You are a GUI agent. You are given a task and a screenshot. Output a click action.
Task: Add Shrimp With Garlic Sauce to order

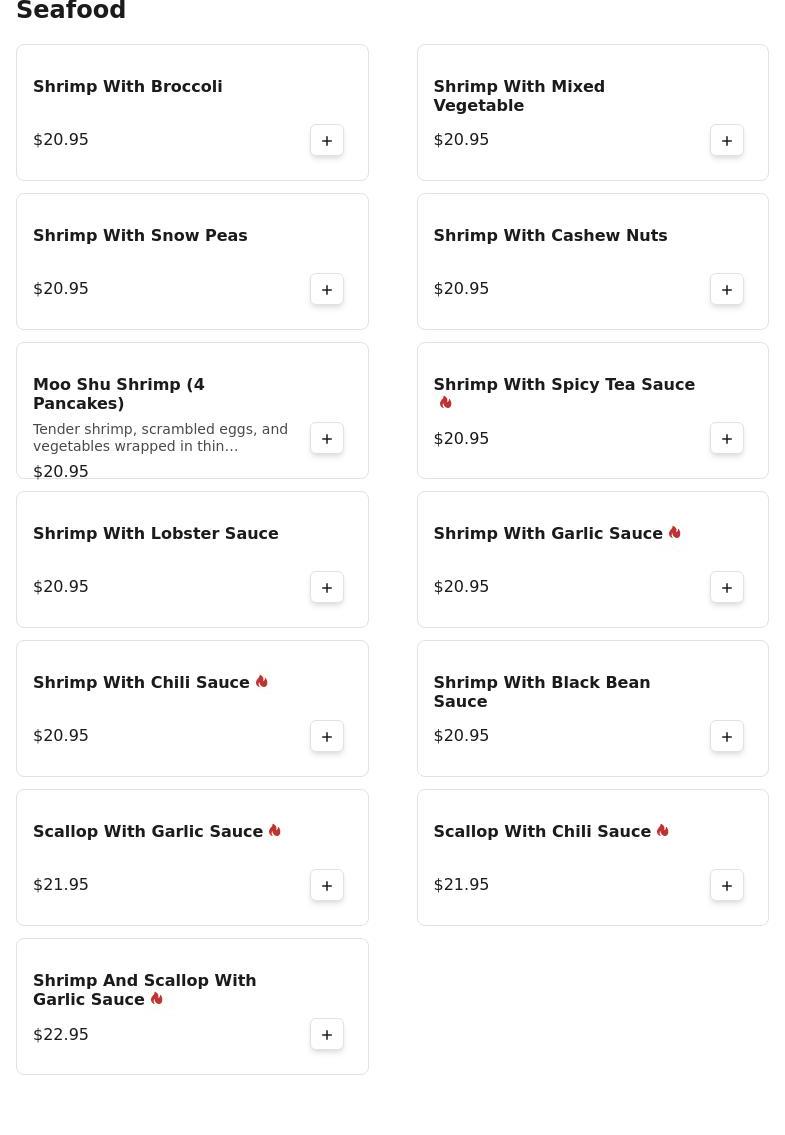[x=727, y=588]
